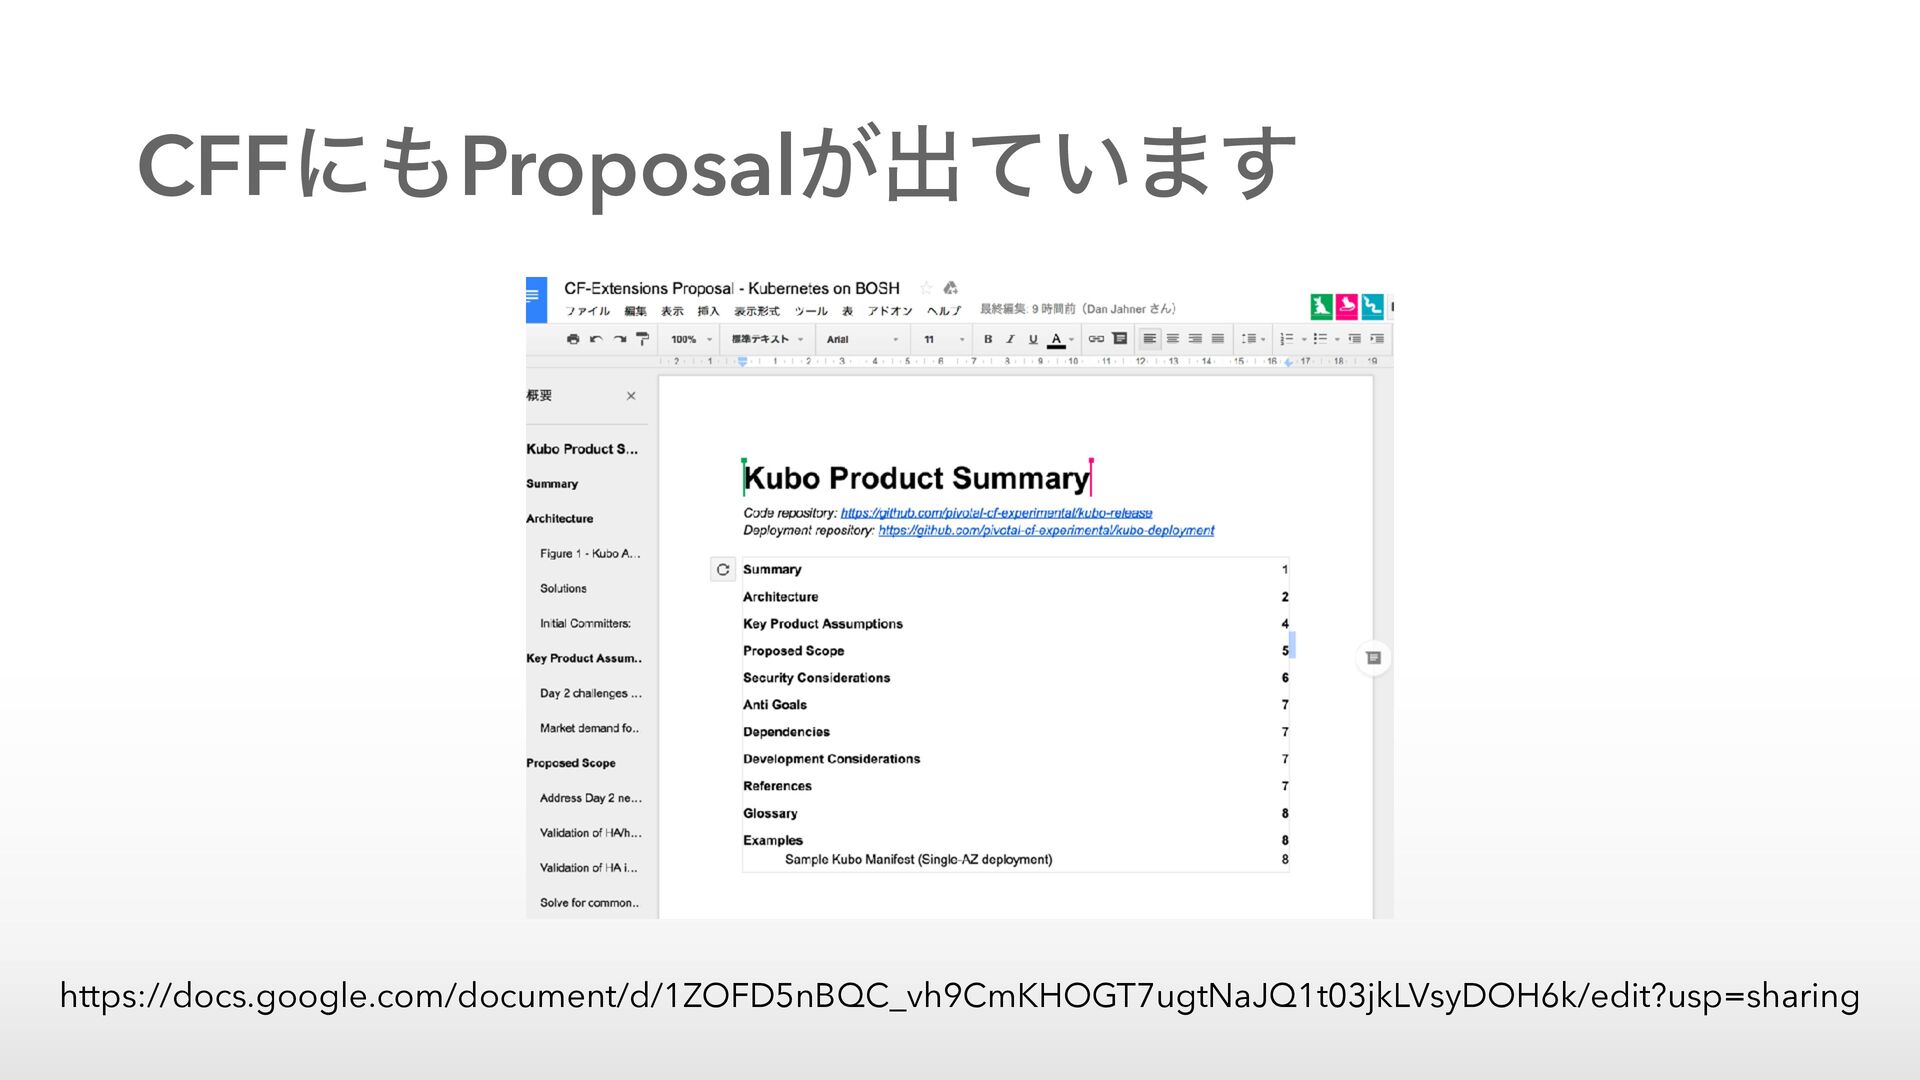Click the insert link icon
This screenshot has height=1080, width=1920.
pyautogui.click(x=1096, y=339)
